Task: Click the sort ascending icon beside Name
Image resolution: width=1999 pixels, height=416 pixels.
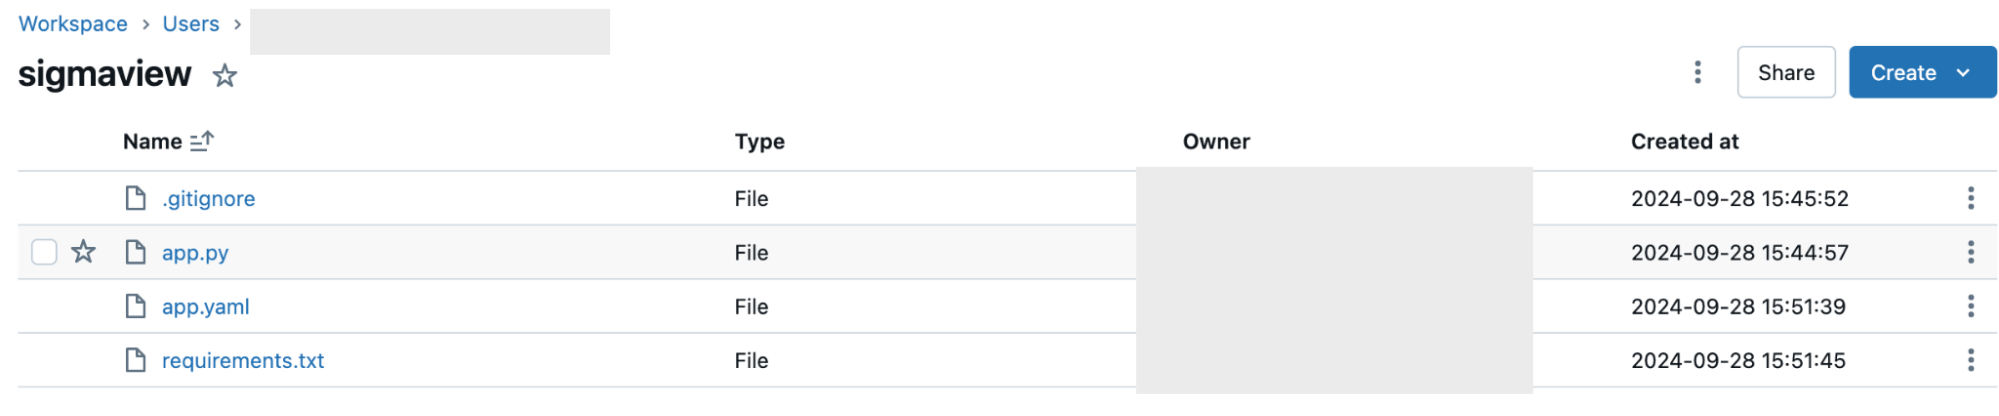Action: point(202,142)
